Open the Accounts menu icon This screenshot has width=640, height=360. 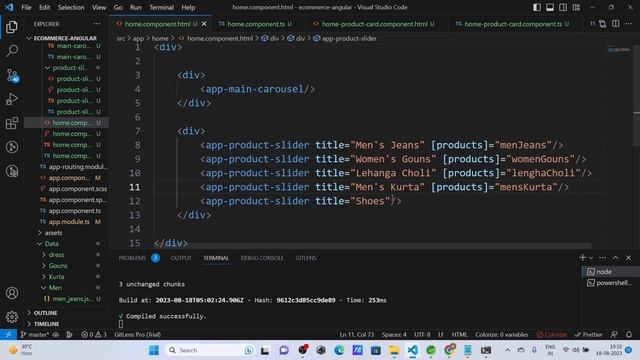pos(12,293)
